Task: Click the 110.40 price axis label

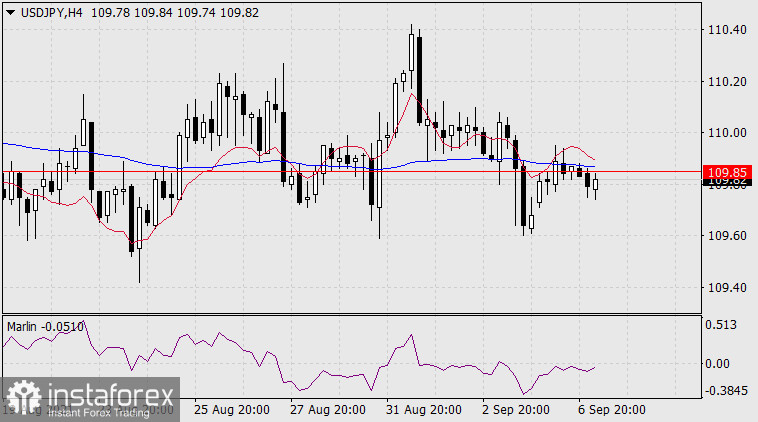Action: (726, 30)
